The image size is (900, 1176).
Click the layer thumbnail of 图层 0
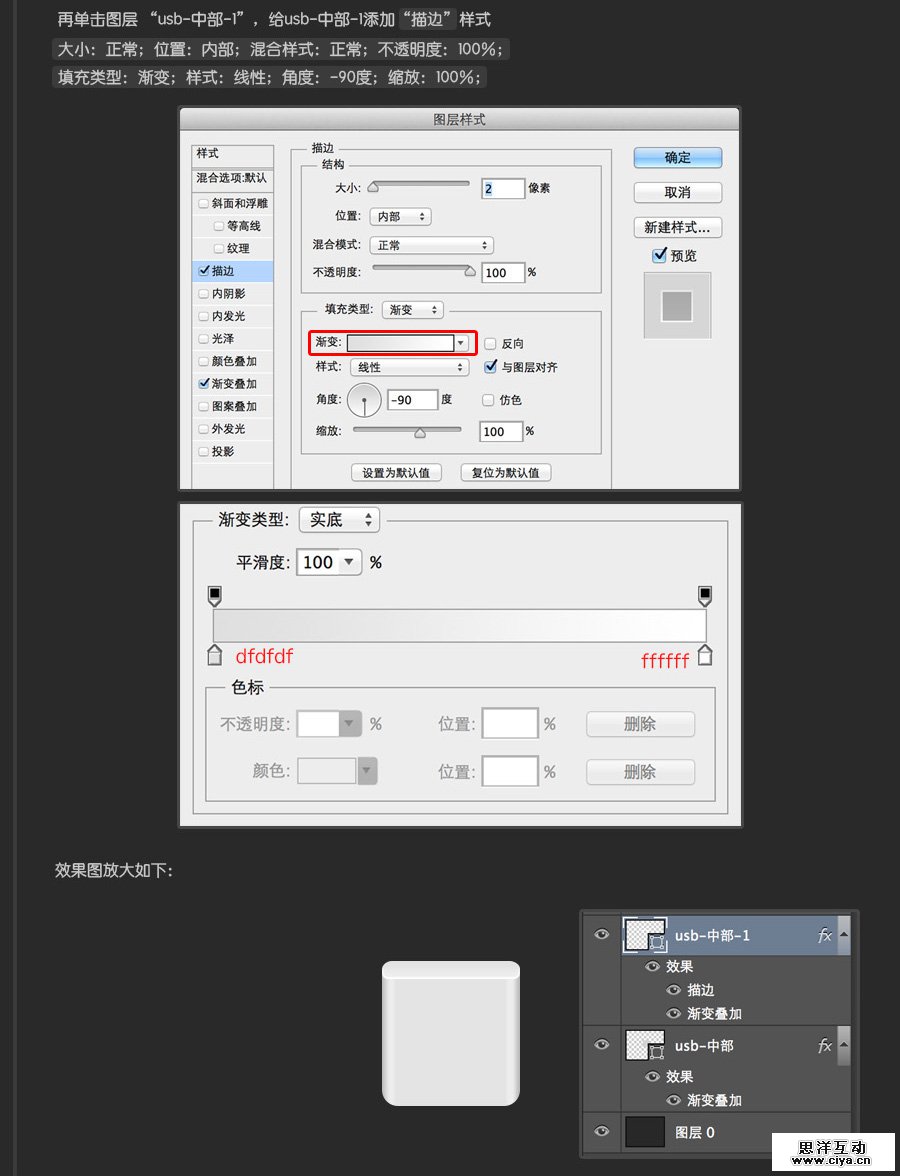(644, 1131)
